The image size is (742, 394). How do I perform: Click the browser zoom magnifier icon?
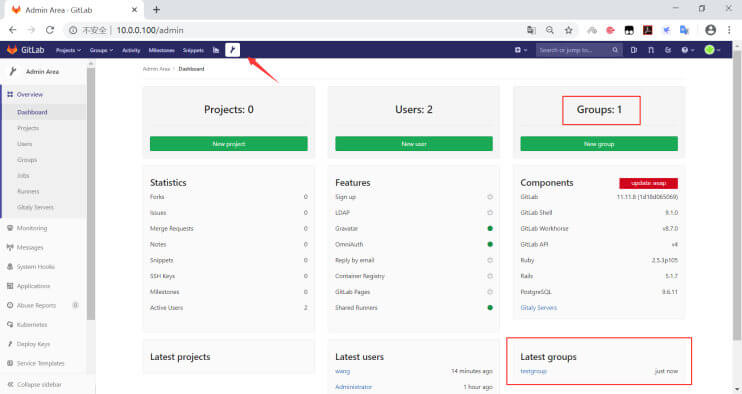(x=549, y=30)
